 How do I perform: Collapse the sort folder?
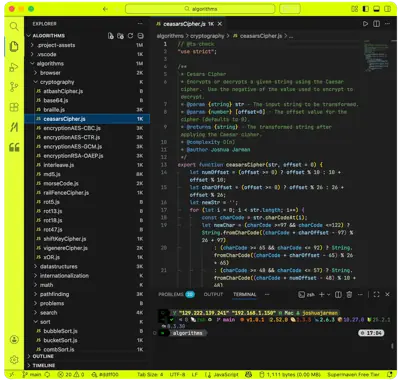click(87, 322)
